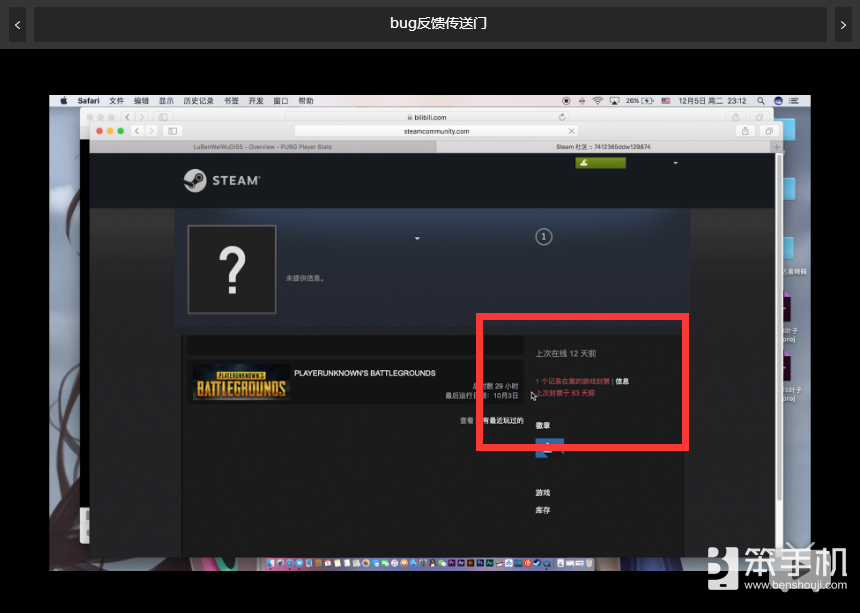Expand the profile name dropdown arrow

click(x=417, y=239)
